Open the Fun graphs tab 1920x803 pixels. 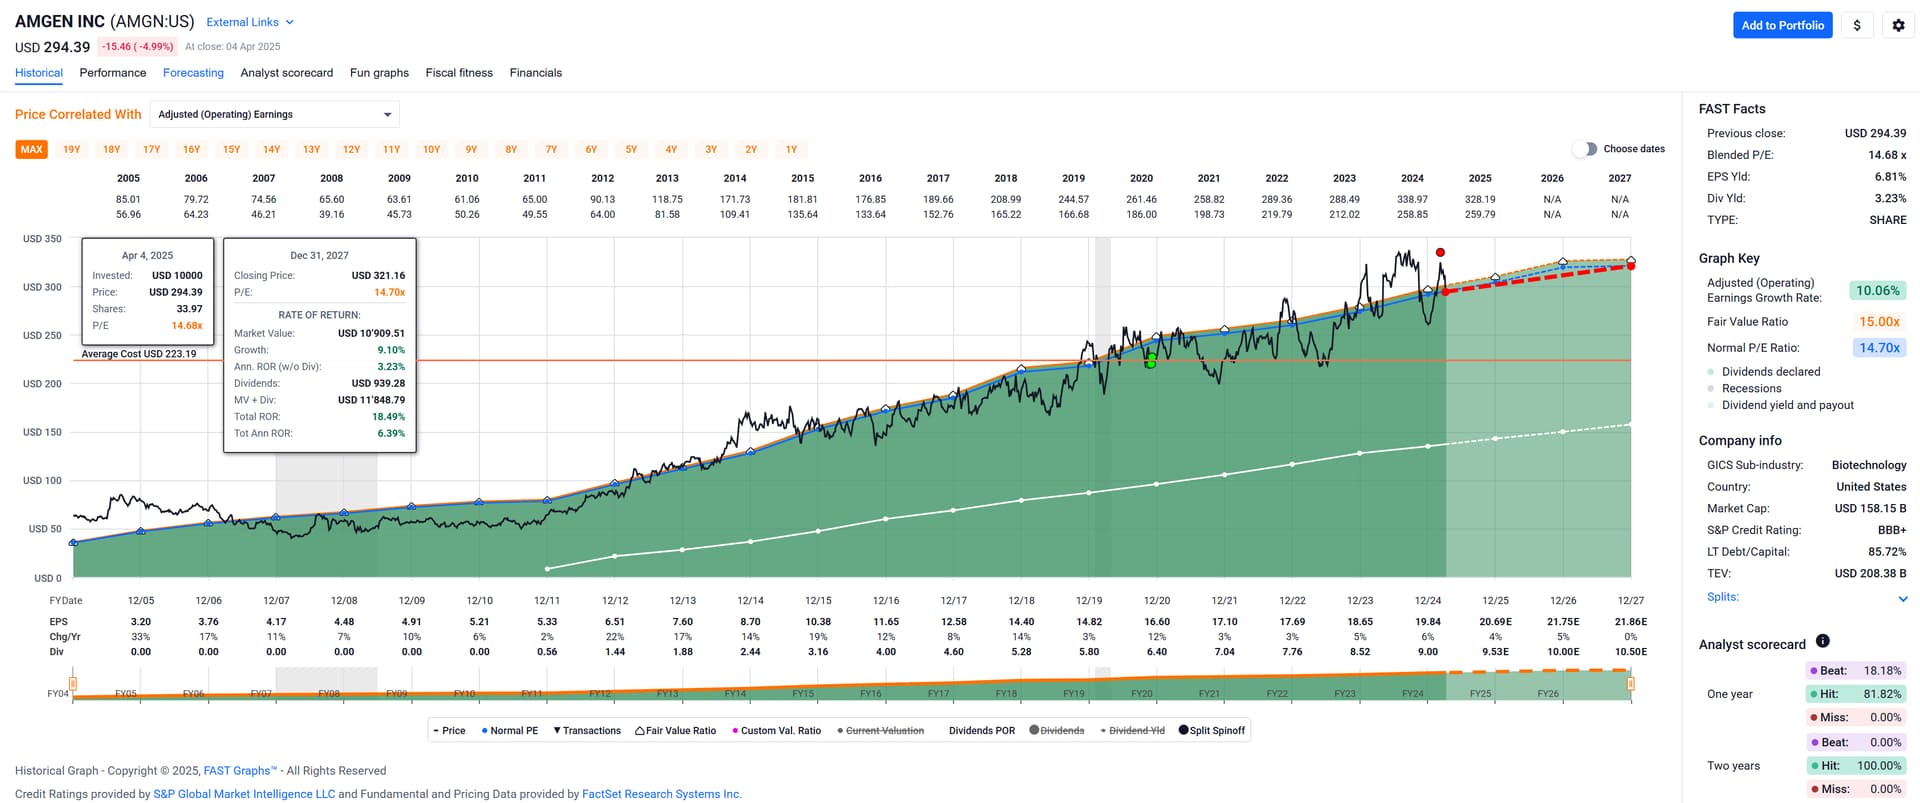click(x=379, y=73)
